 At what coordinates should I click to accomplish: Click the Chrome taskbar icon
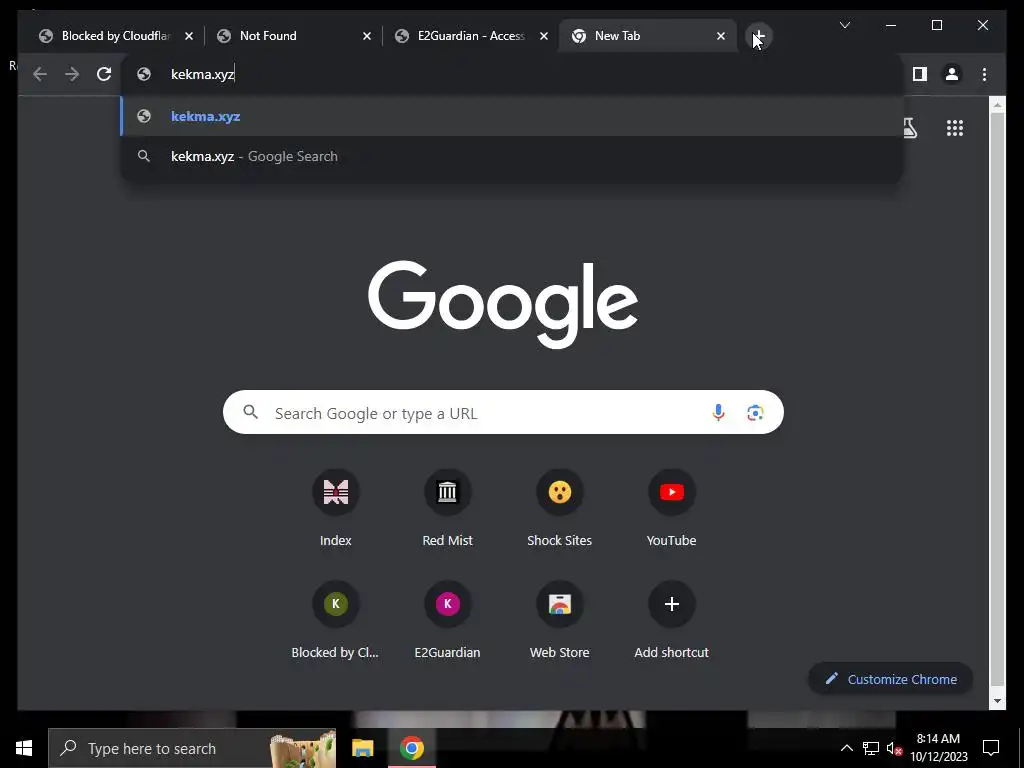[411, 748]
